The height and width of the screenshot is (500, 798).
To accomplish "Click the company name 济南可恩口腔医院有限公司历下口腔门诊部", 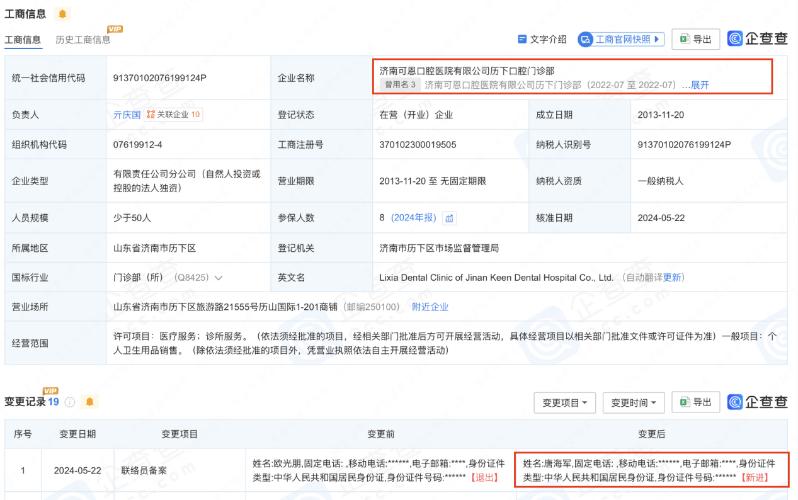I will click(x=467, y=71).
